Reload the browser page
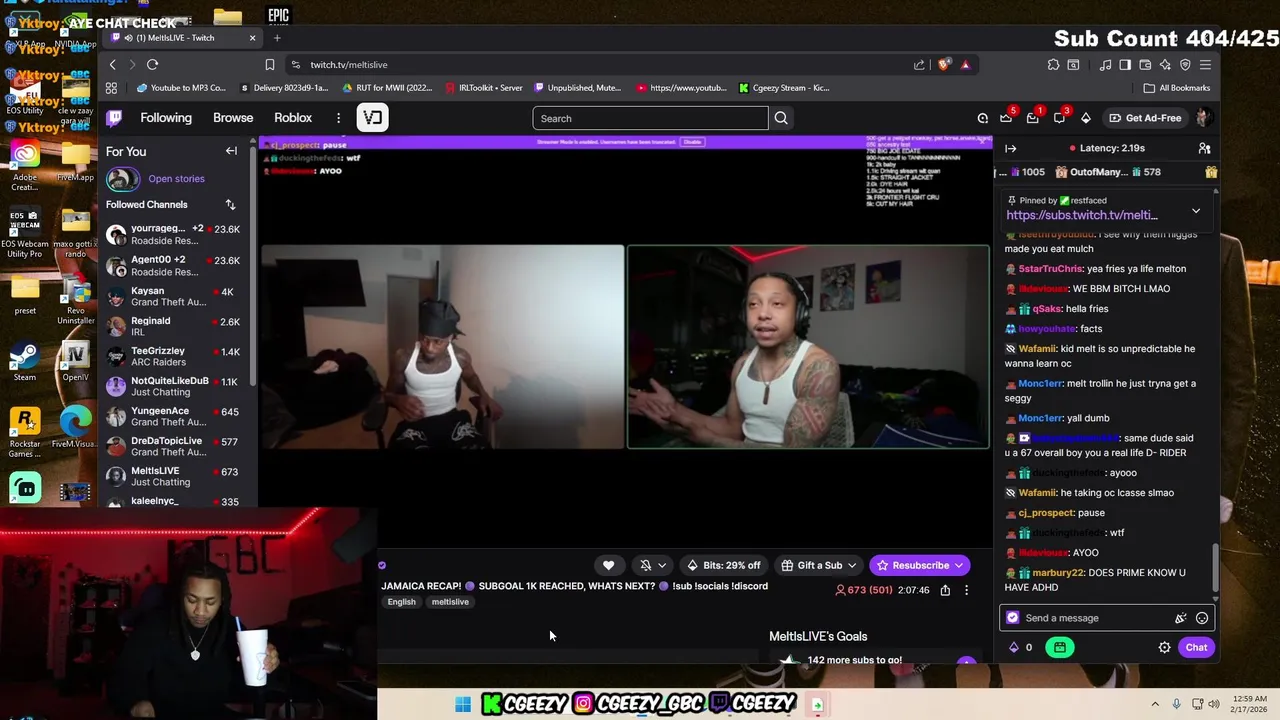The width and height of the screenshot is (1280, 720). [x=152, y=64]
